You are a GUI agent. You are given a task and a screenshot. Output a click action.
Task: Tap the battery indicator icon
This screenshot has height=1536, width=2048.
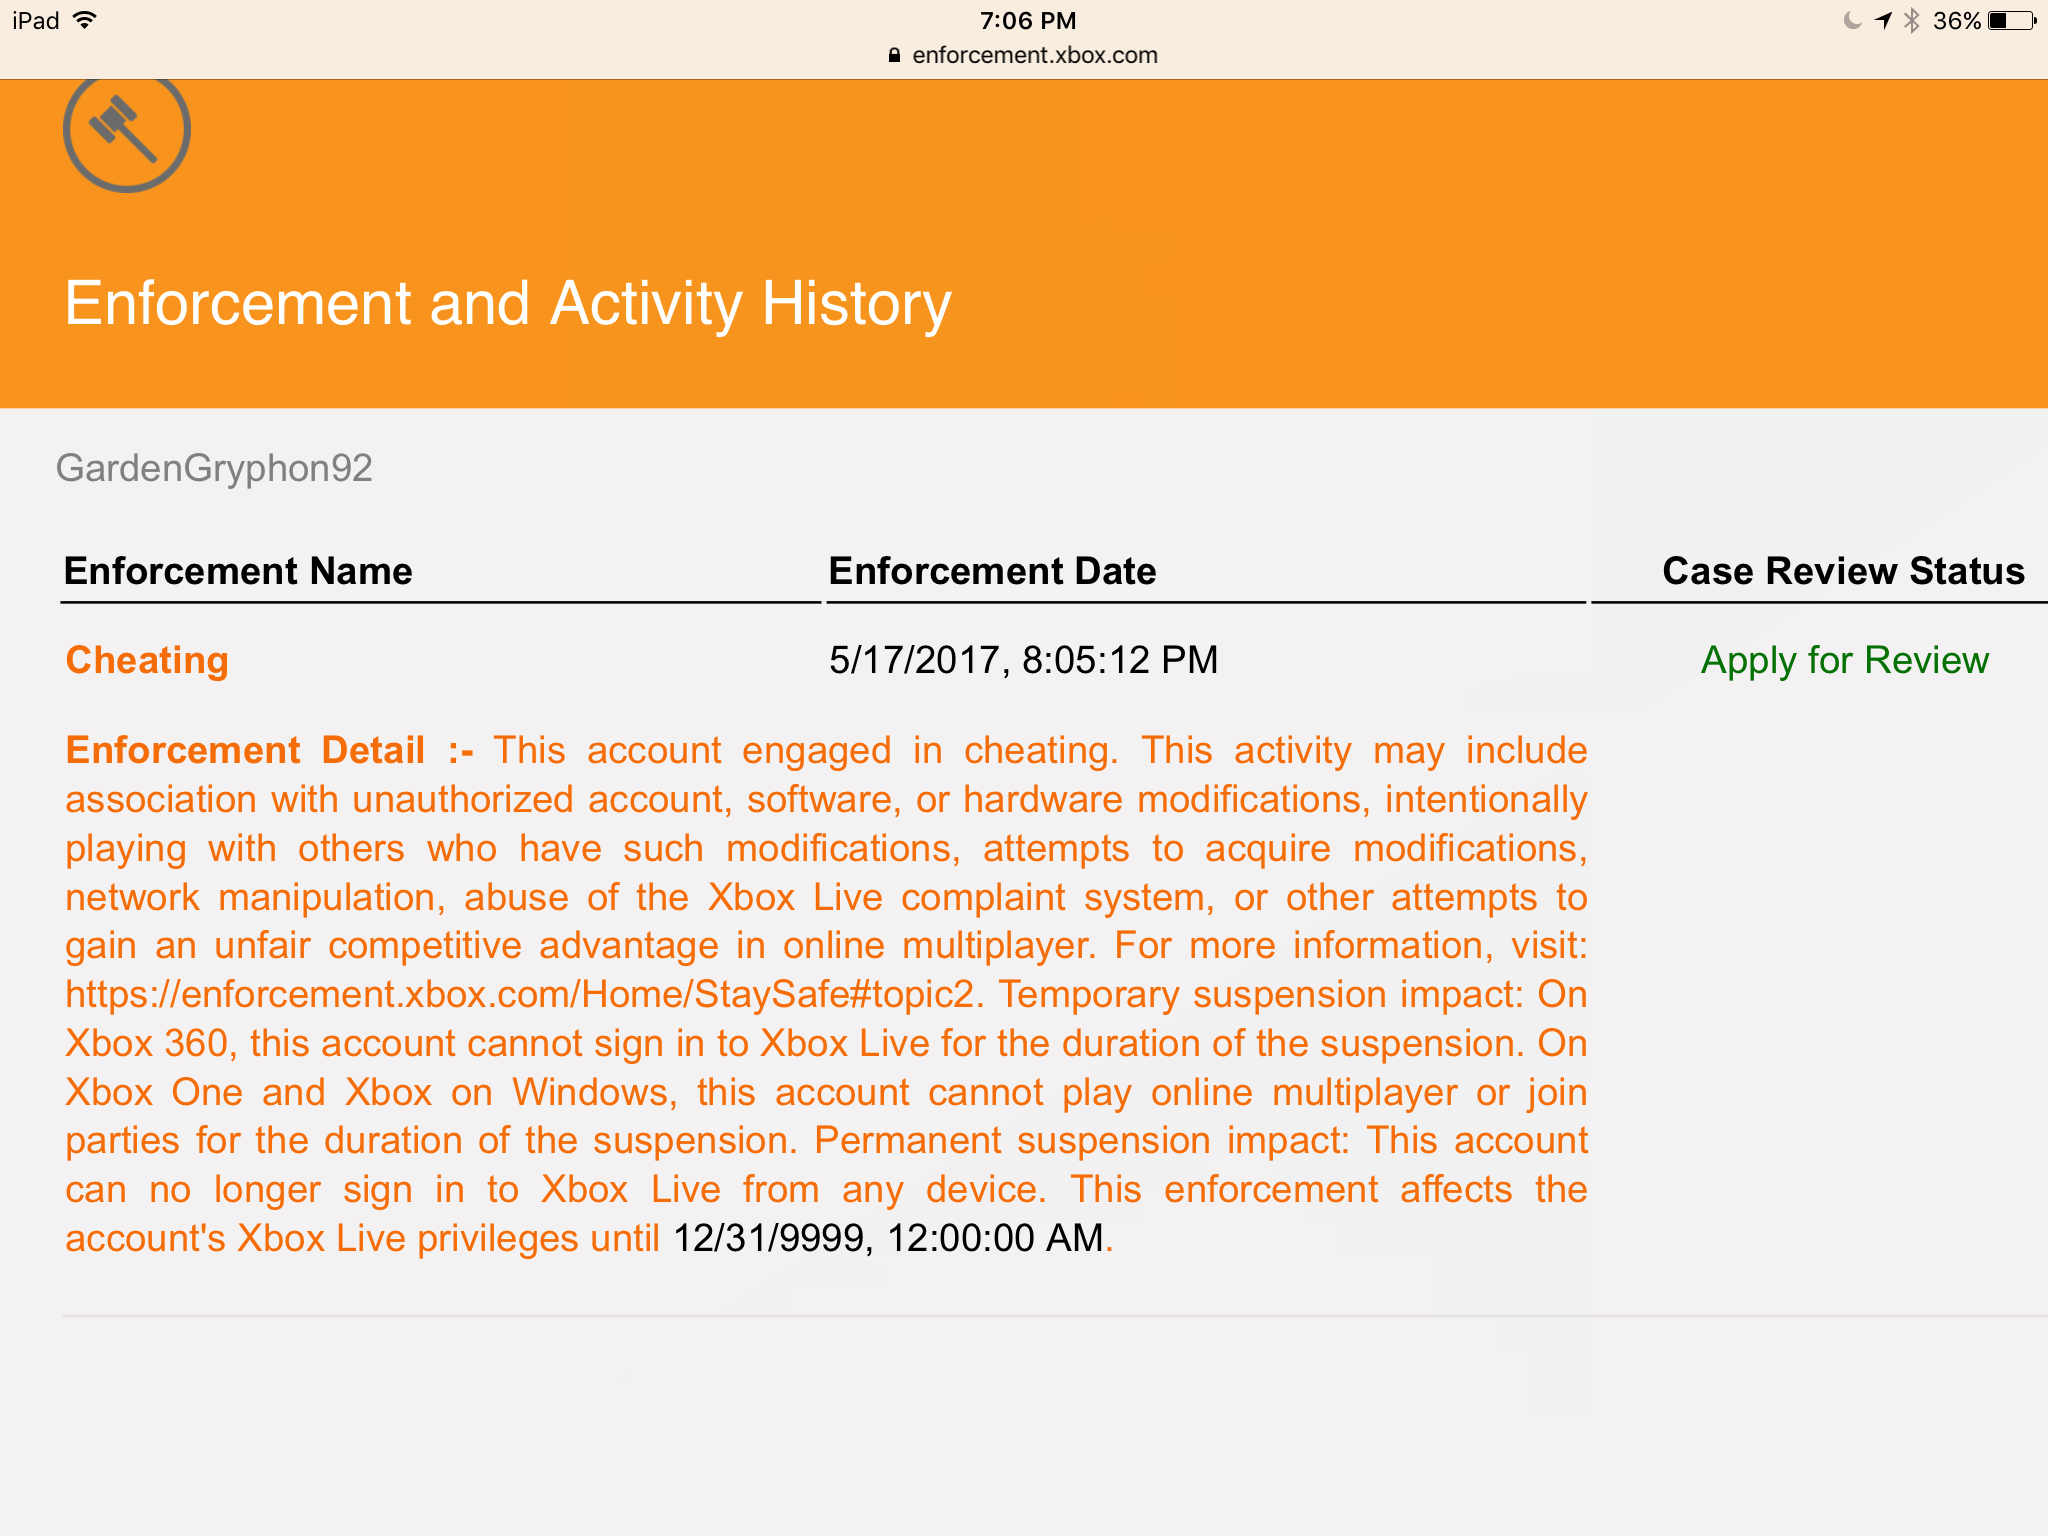click(x=2012, y=20)
